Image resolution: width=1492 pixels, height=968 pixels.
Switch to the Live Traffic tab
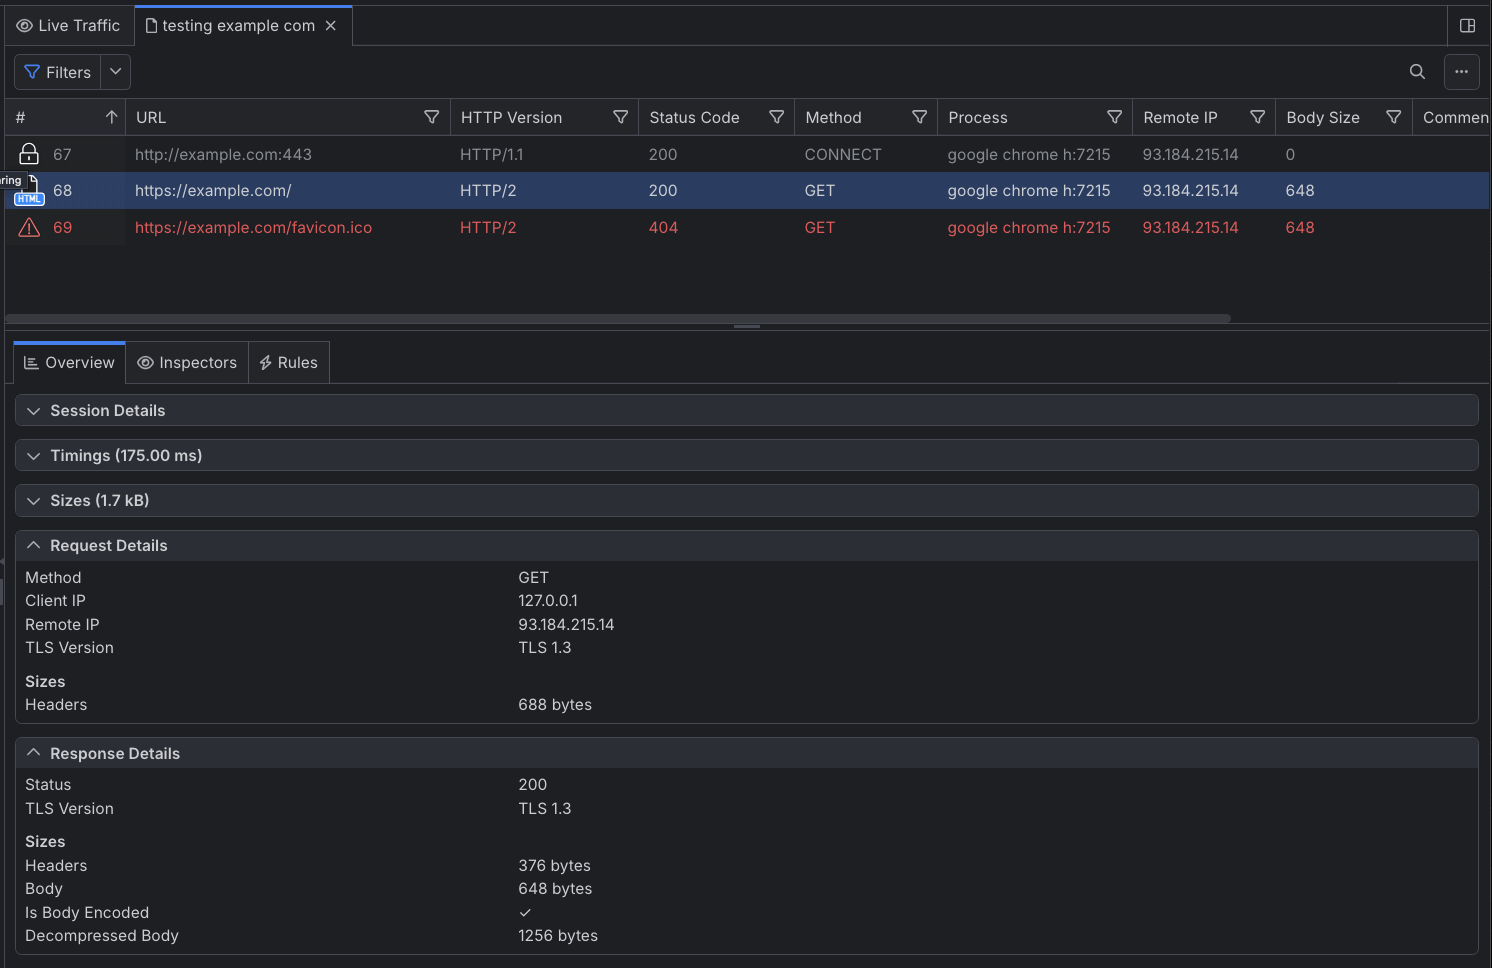(69, 26)
